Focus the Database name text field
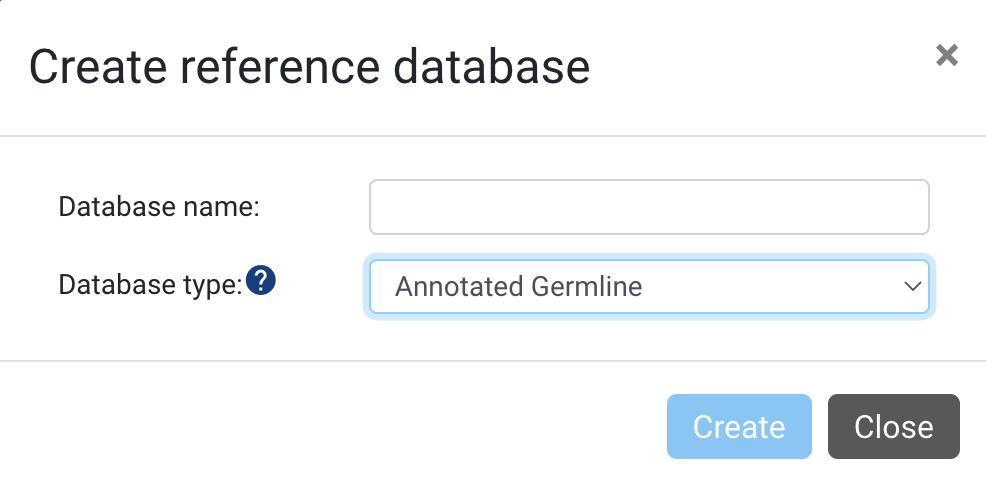The height and width of the screenshot is (488, 986). click(649, 207)
